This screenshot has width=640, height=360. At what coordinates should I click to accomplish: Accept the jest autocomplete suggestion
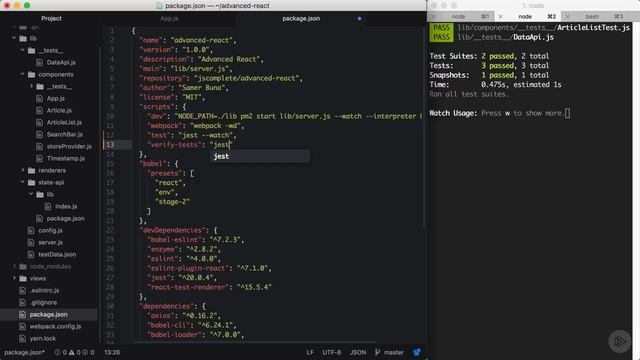[260, 156]
